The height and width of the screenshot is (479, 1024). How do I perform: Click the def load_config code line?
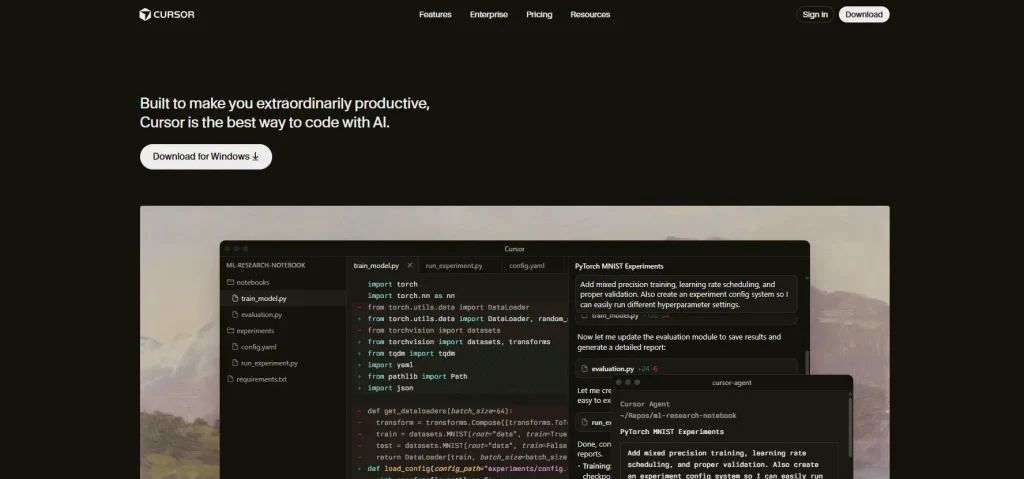click(467, 469)
